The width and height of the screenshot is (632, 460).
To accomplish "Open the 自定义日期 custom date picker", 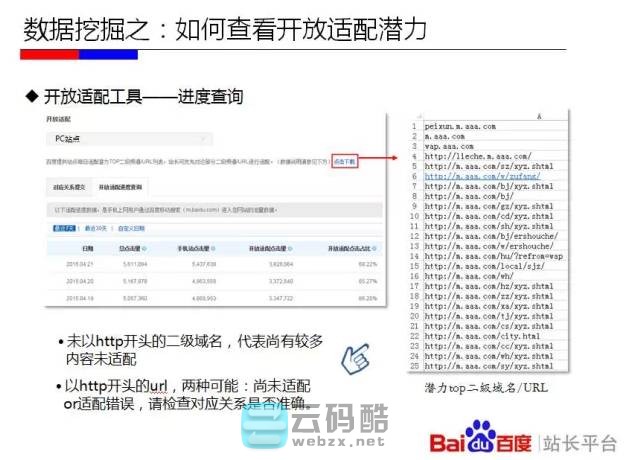I will pyautogui.click(x=133, y=228).
